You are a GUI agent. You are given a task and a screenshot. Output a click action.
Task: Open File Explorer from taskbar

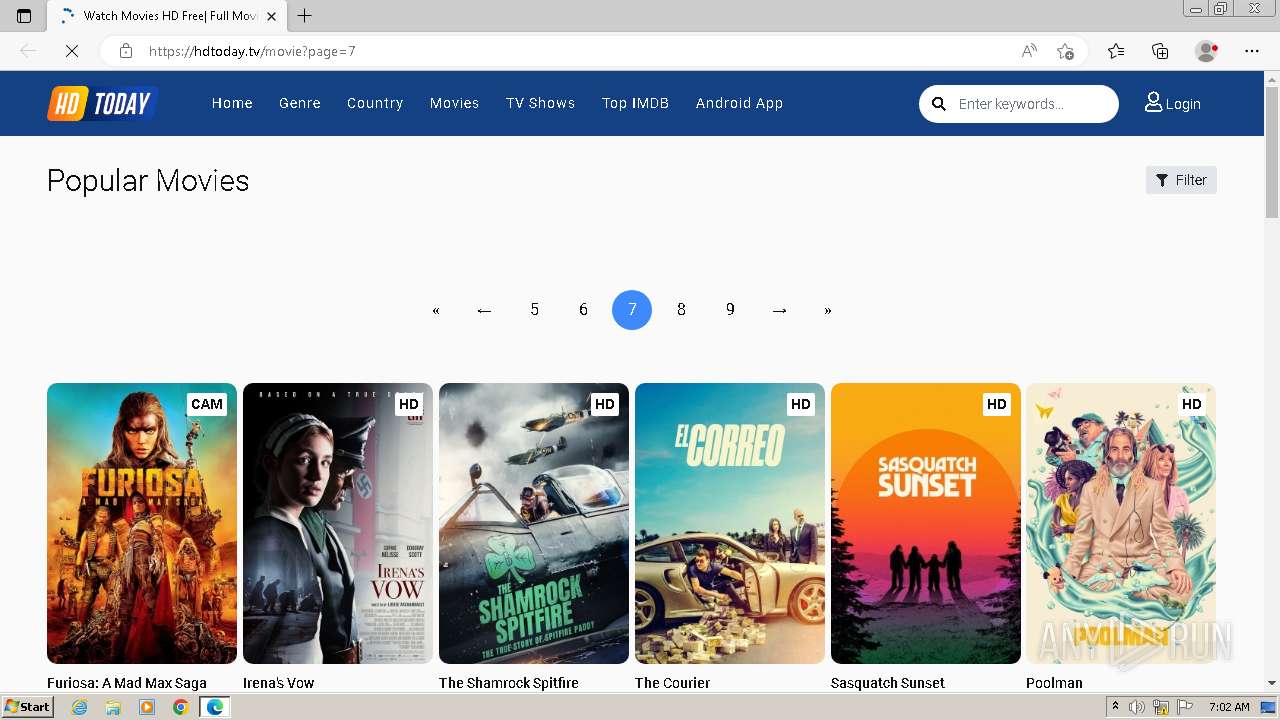[x=113, y=707]
